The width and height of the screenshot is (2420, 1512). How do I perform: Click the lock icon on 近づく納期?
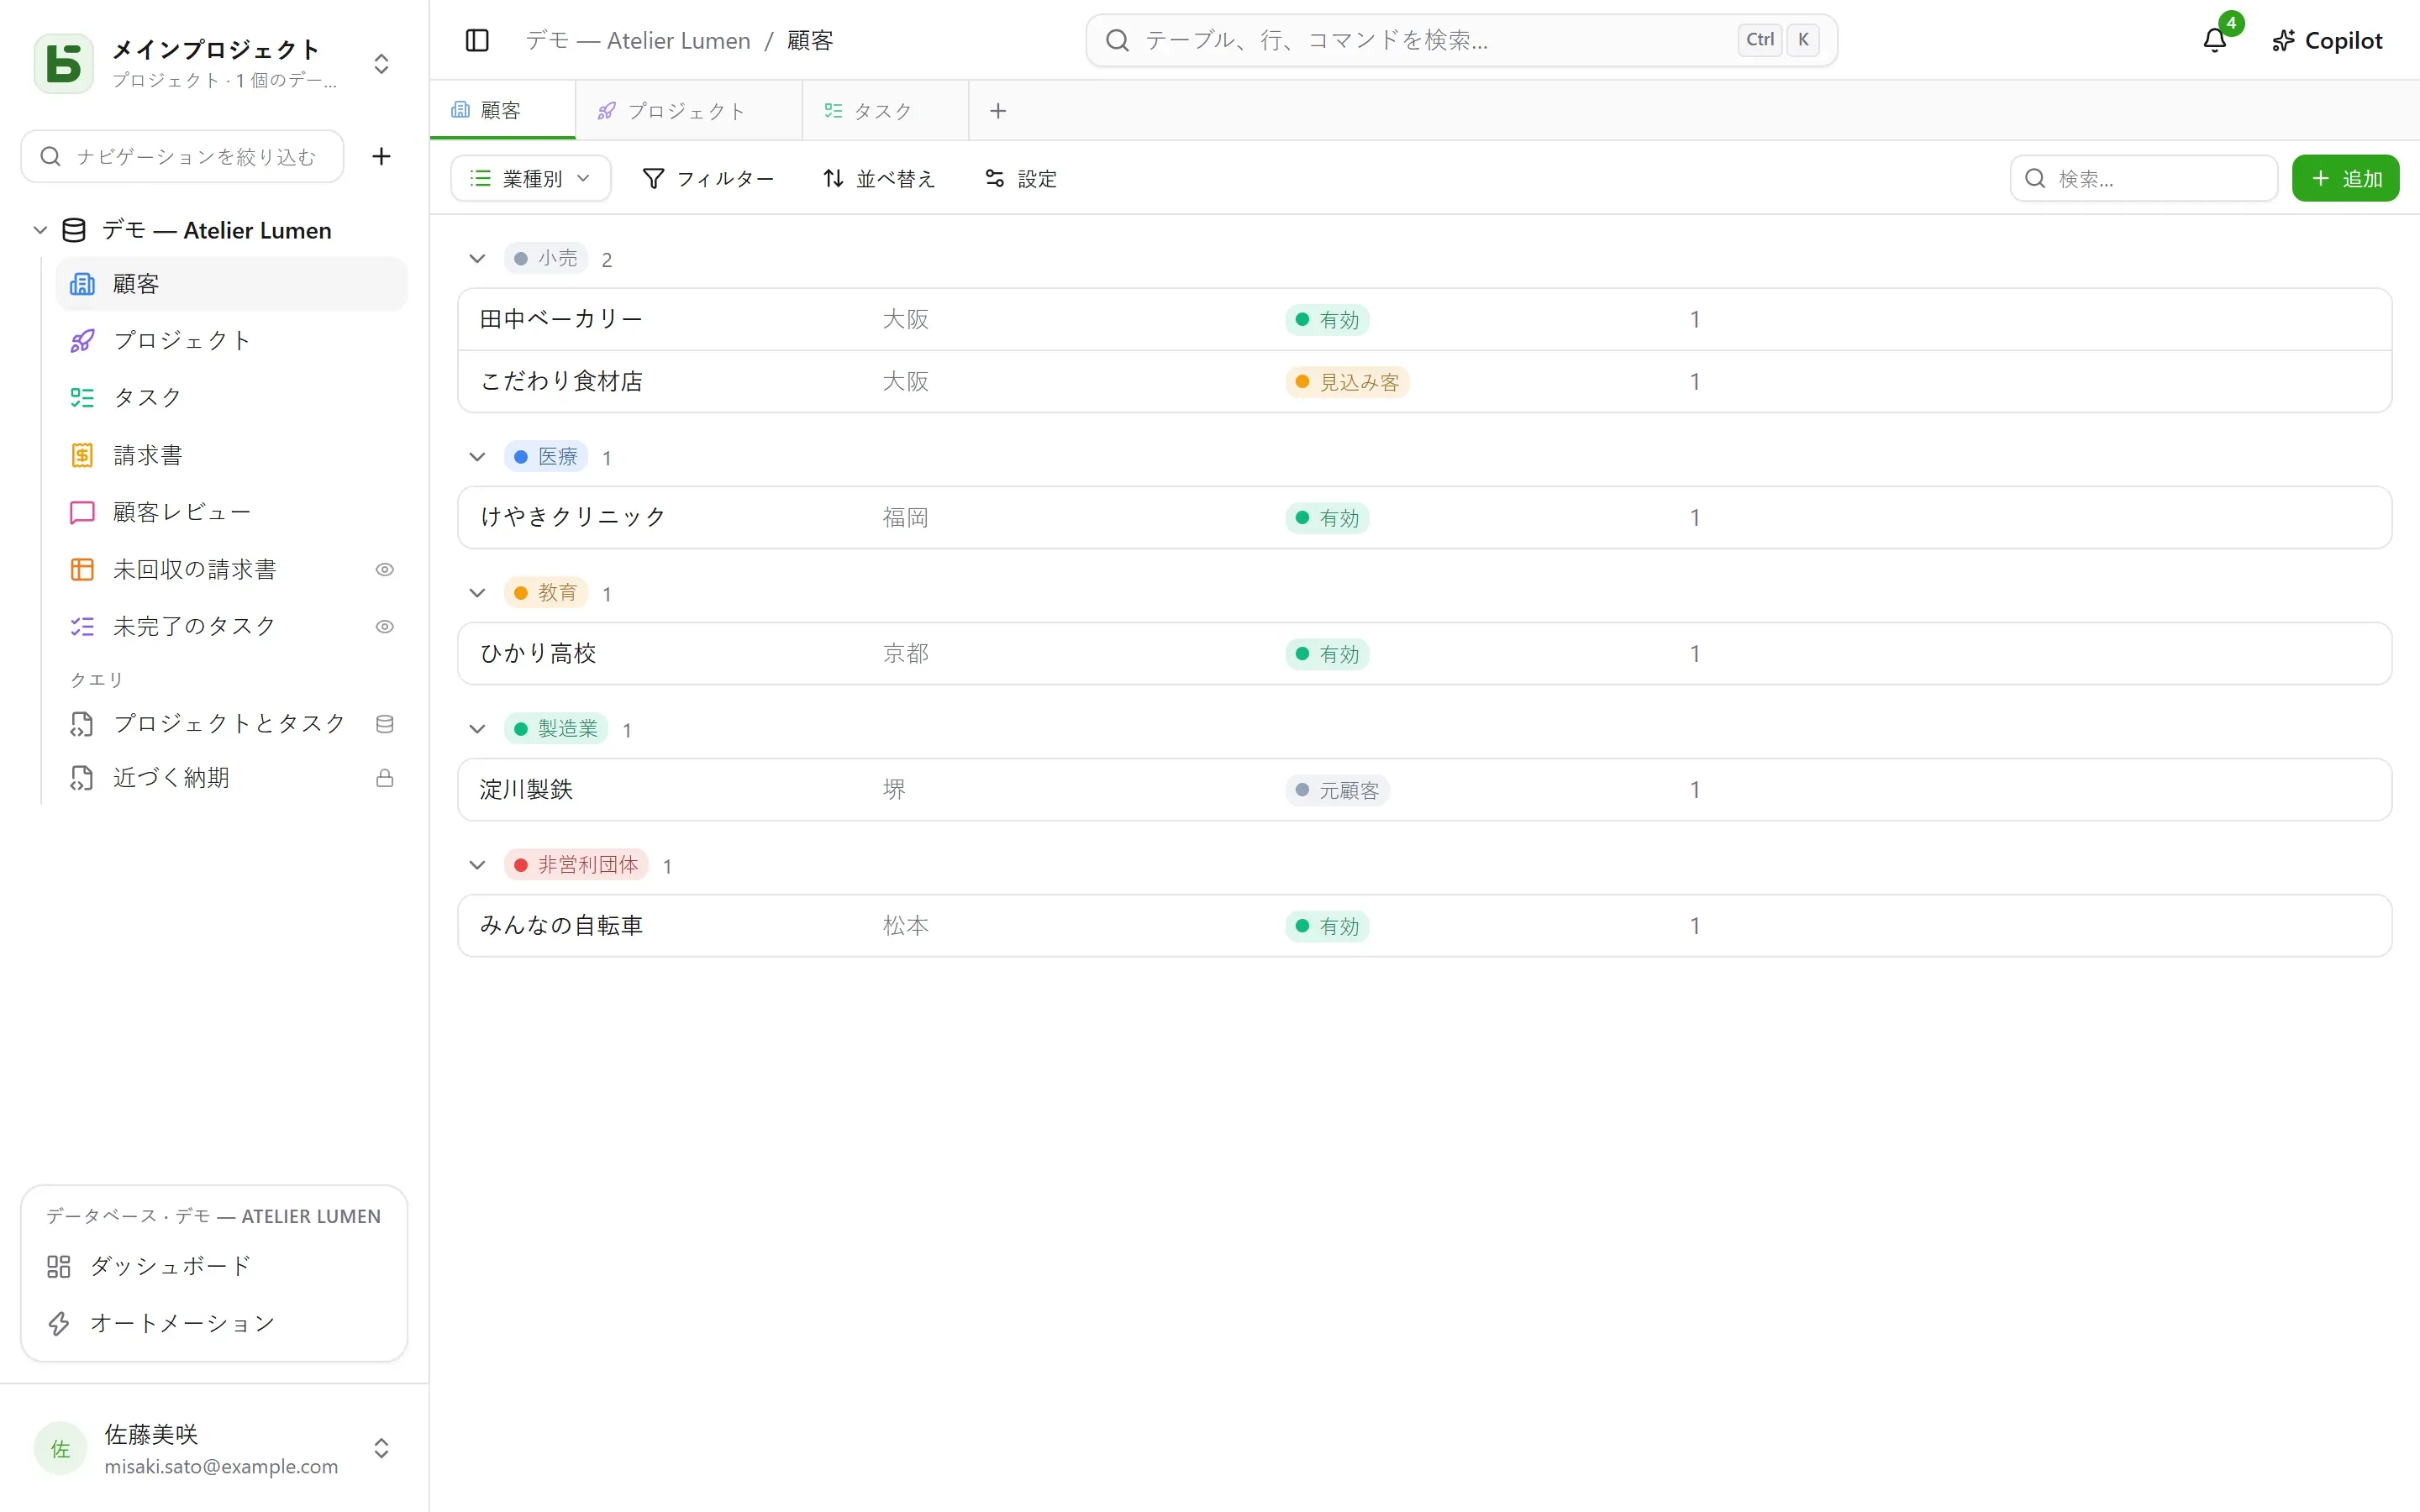(x=384, y=778)
